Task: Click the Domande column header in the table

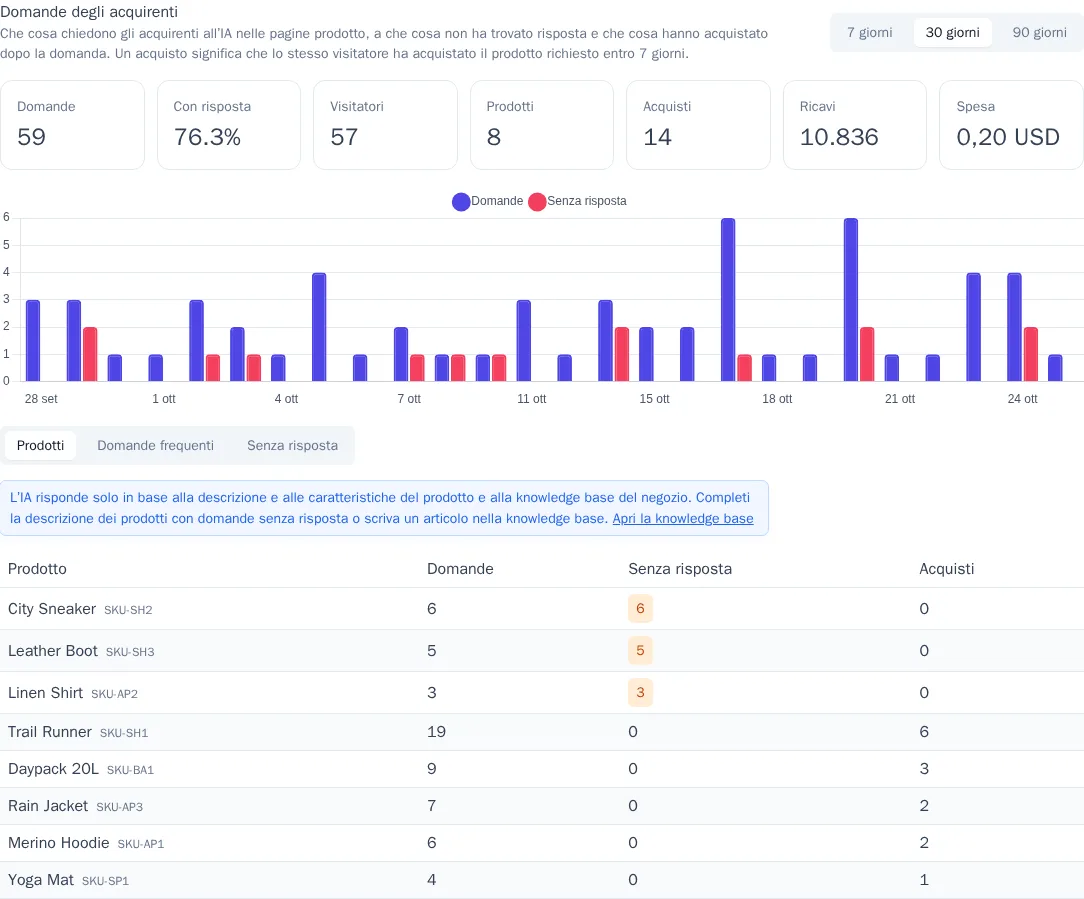Action: tap(460, 569)
